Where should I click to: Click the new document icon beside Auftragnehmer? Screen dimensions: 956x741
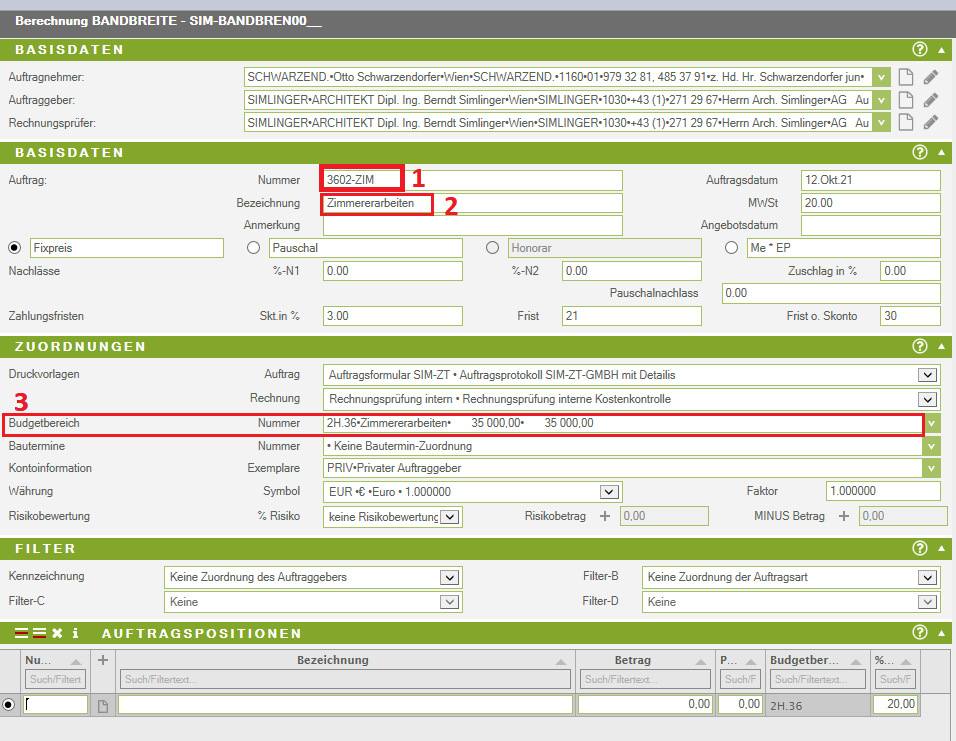click(906, 77)
